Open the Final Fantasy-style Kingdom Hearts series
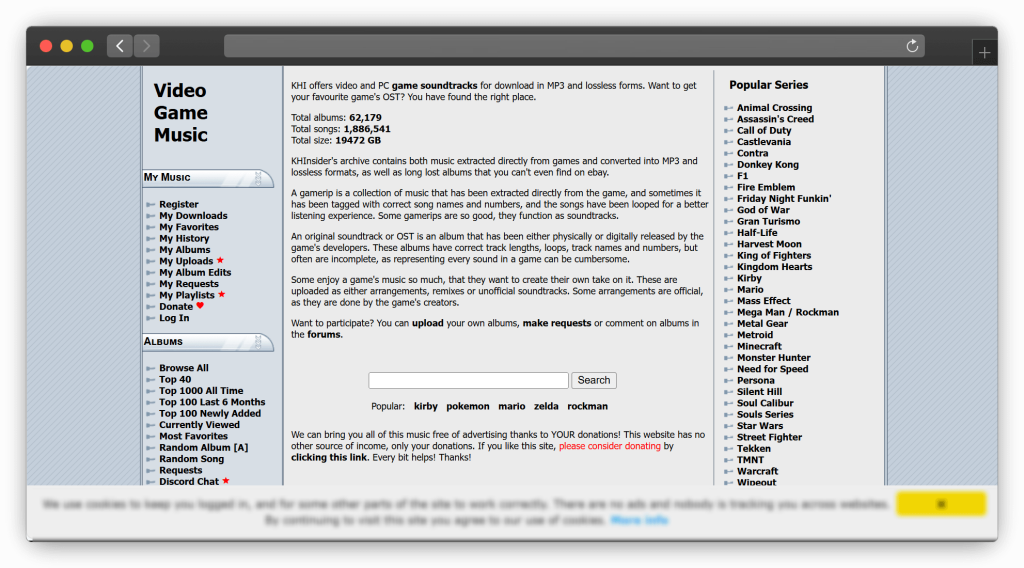This screenshot has height=568, width=1024. pyautogui.click(x=774, y=267)
